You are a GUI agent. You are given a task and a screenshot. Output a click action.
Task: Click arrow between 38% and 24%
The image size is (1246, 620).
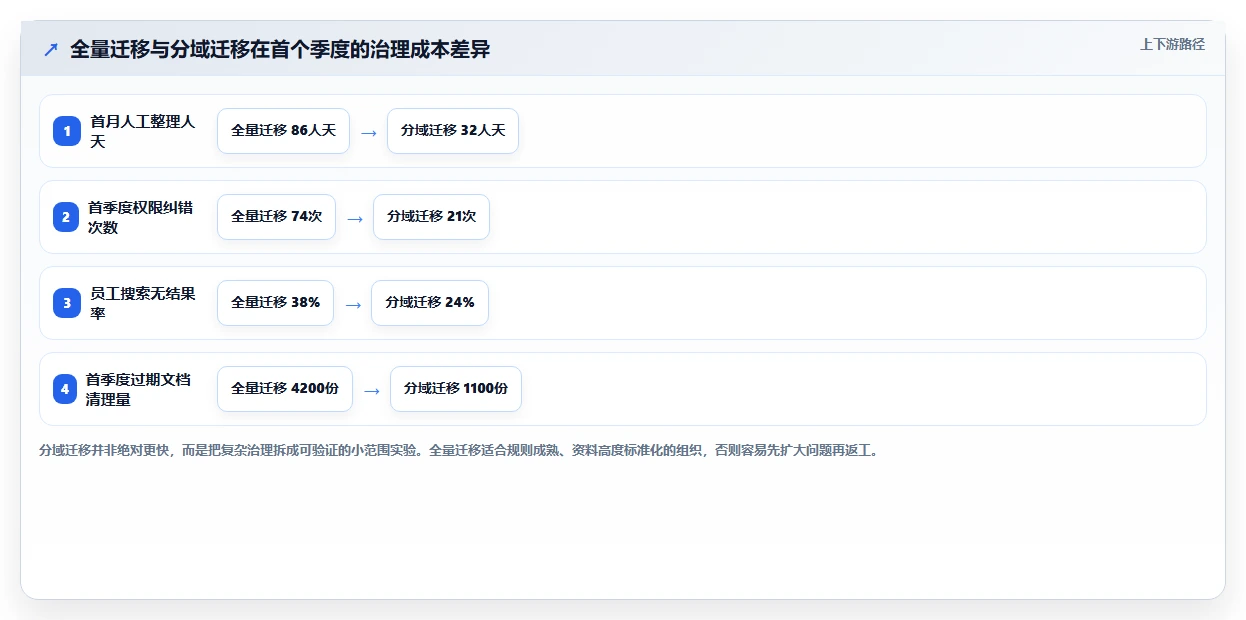tap(353, 304)
